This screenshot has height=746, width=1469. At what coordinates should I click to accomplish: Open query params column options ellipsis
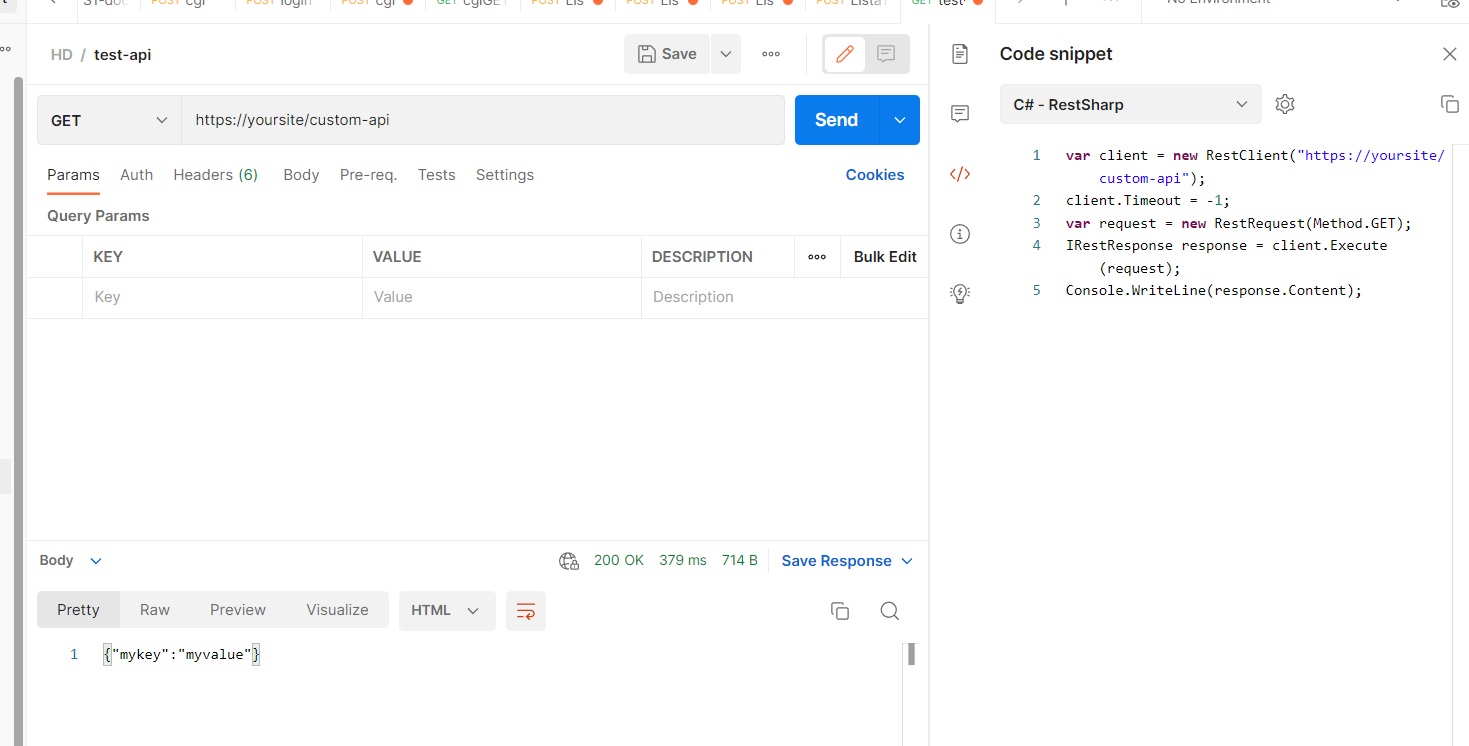tap(817, 257)
